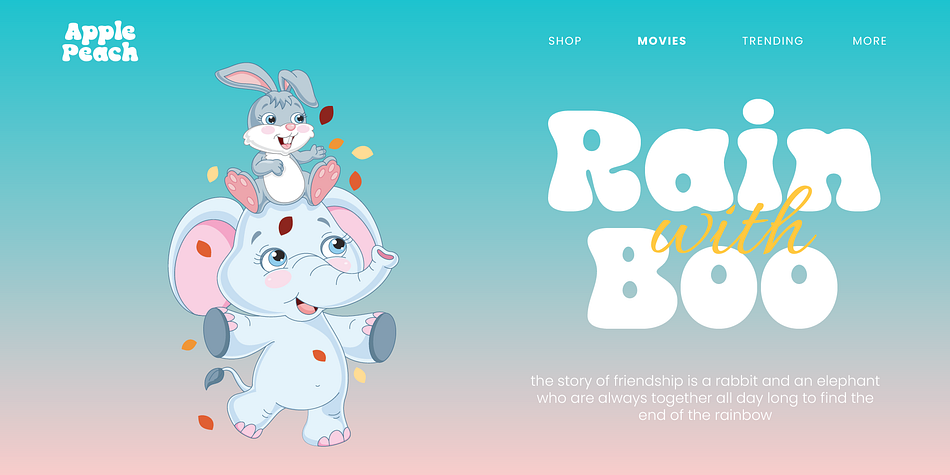Screen dimensions: 950x475
Task: Click the yellow 'with' script text
Action: 733,221
